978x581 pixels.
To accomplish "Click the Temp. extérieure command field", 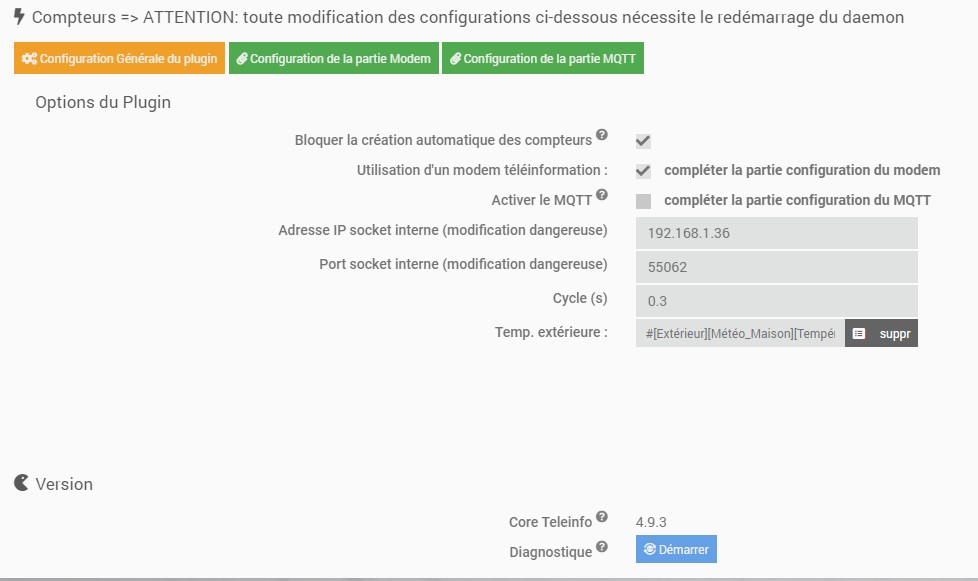I will point(740,334).
